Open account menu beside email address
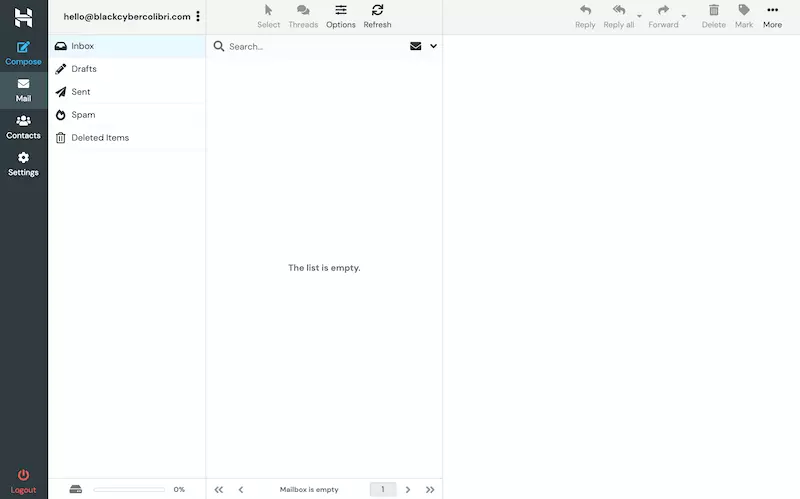 [198, 16]
